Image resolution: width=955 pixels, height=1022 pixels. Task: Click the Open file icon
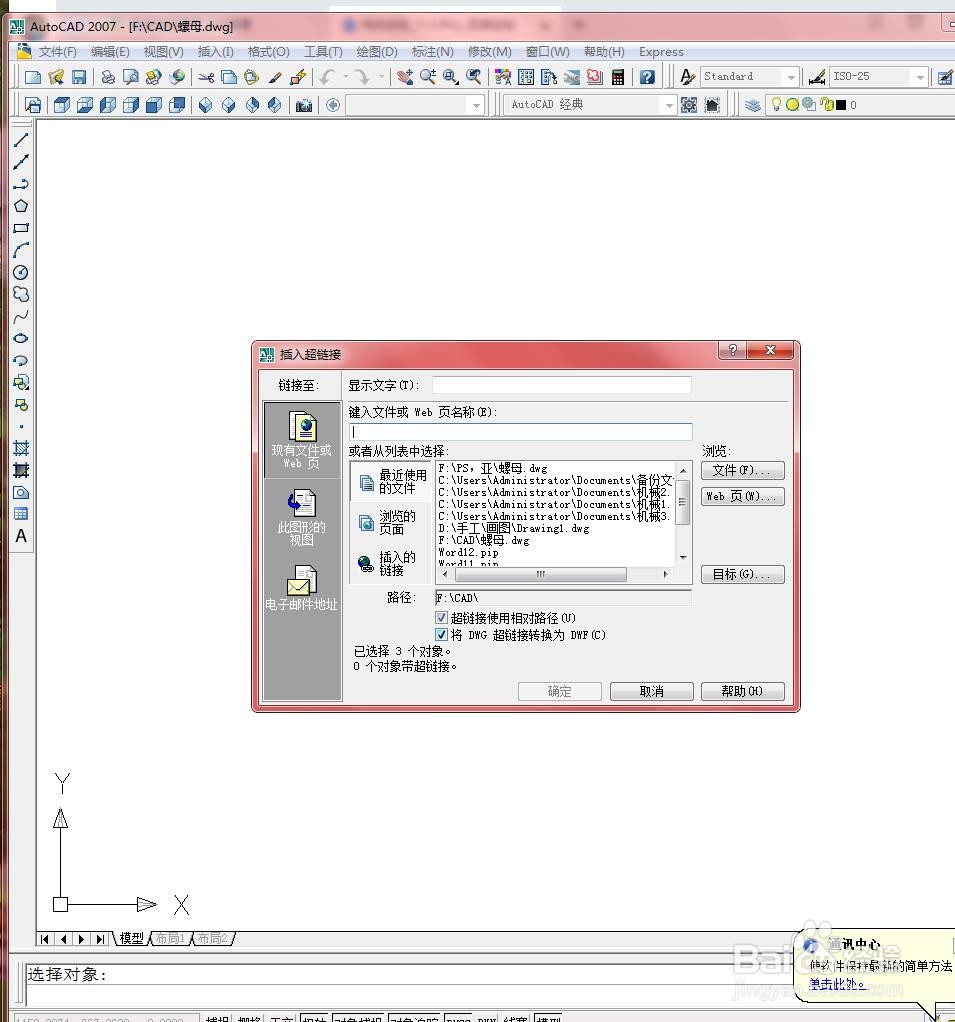[55, 77]
